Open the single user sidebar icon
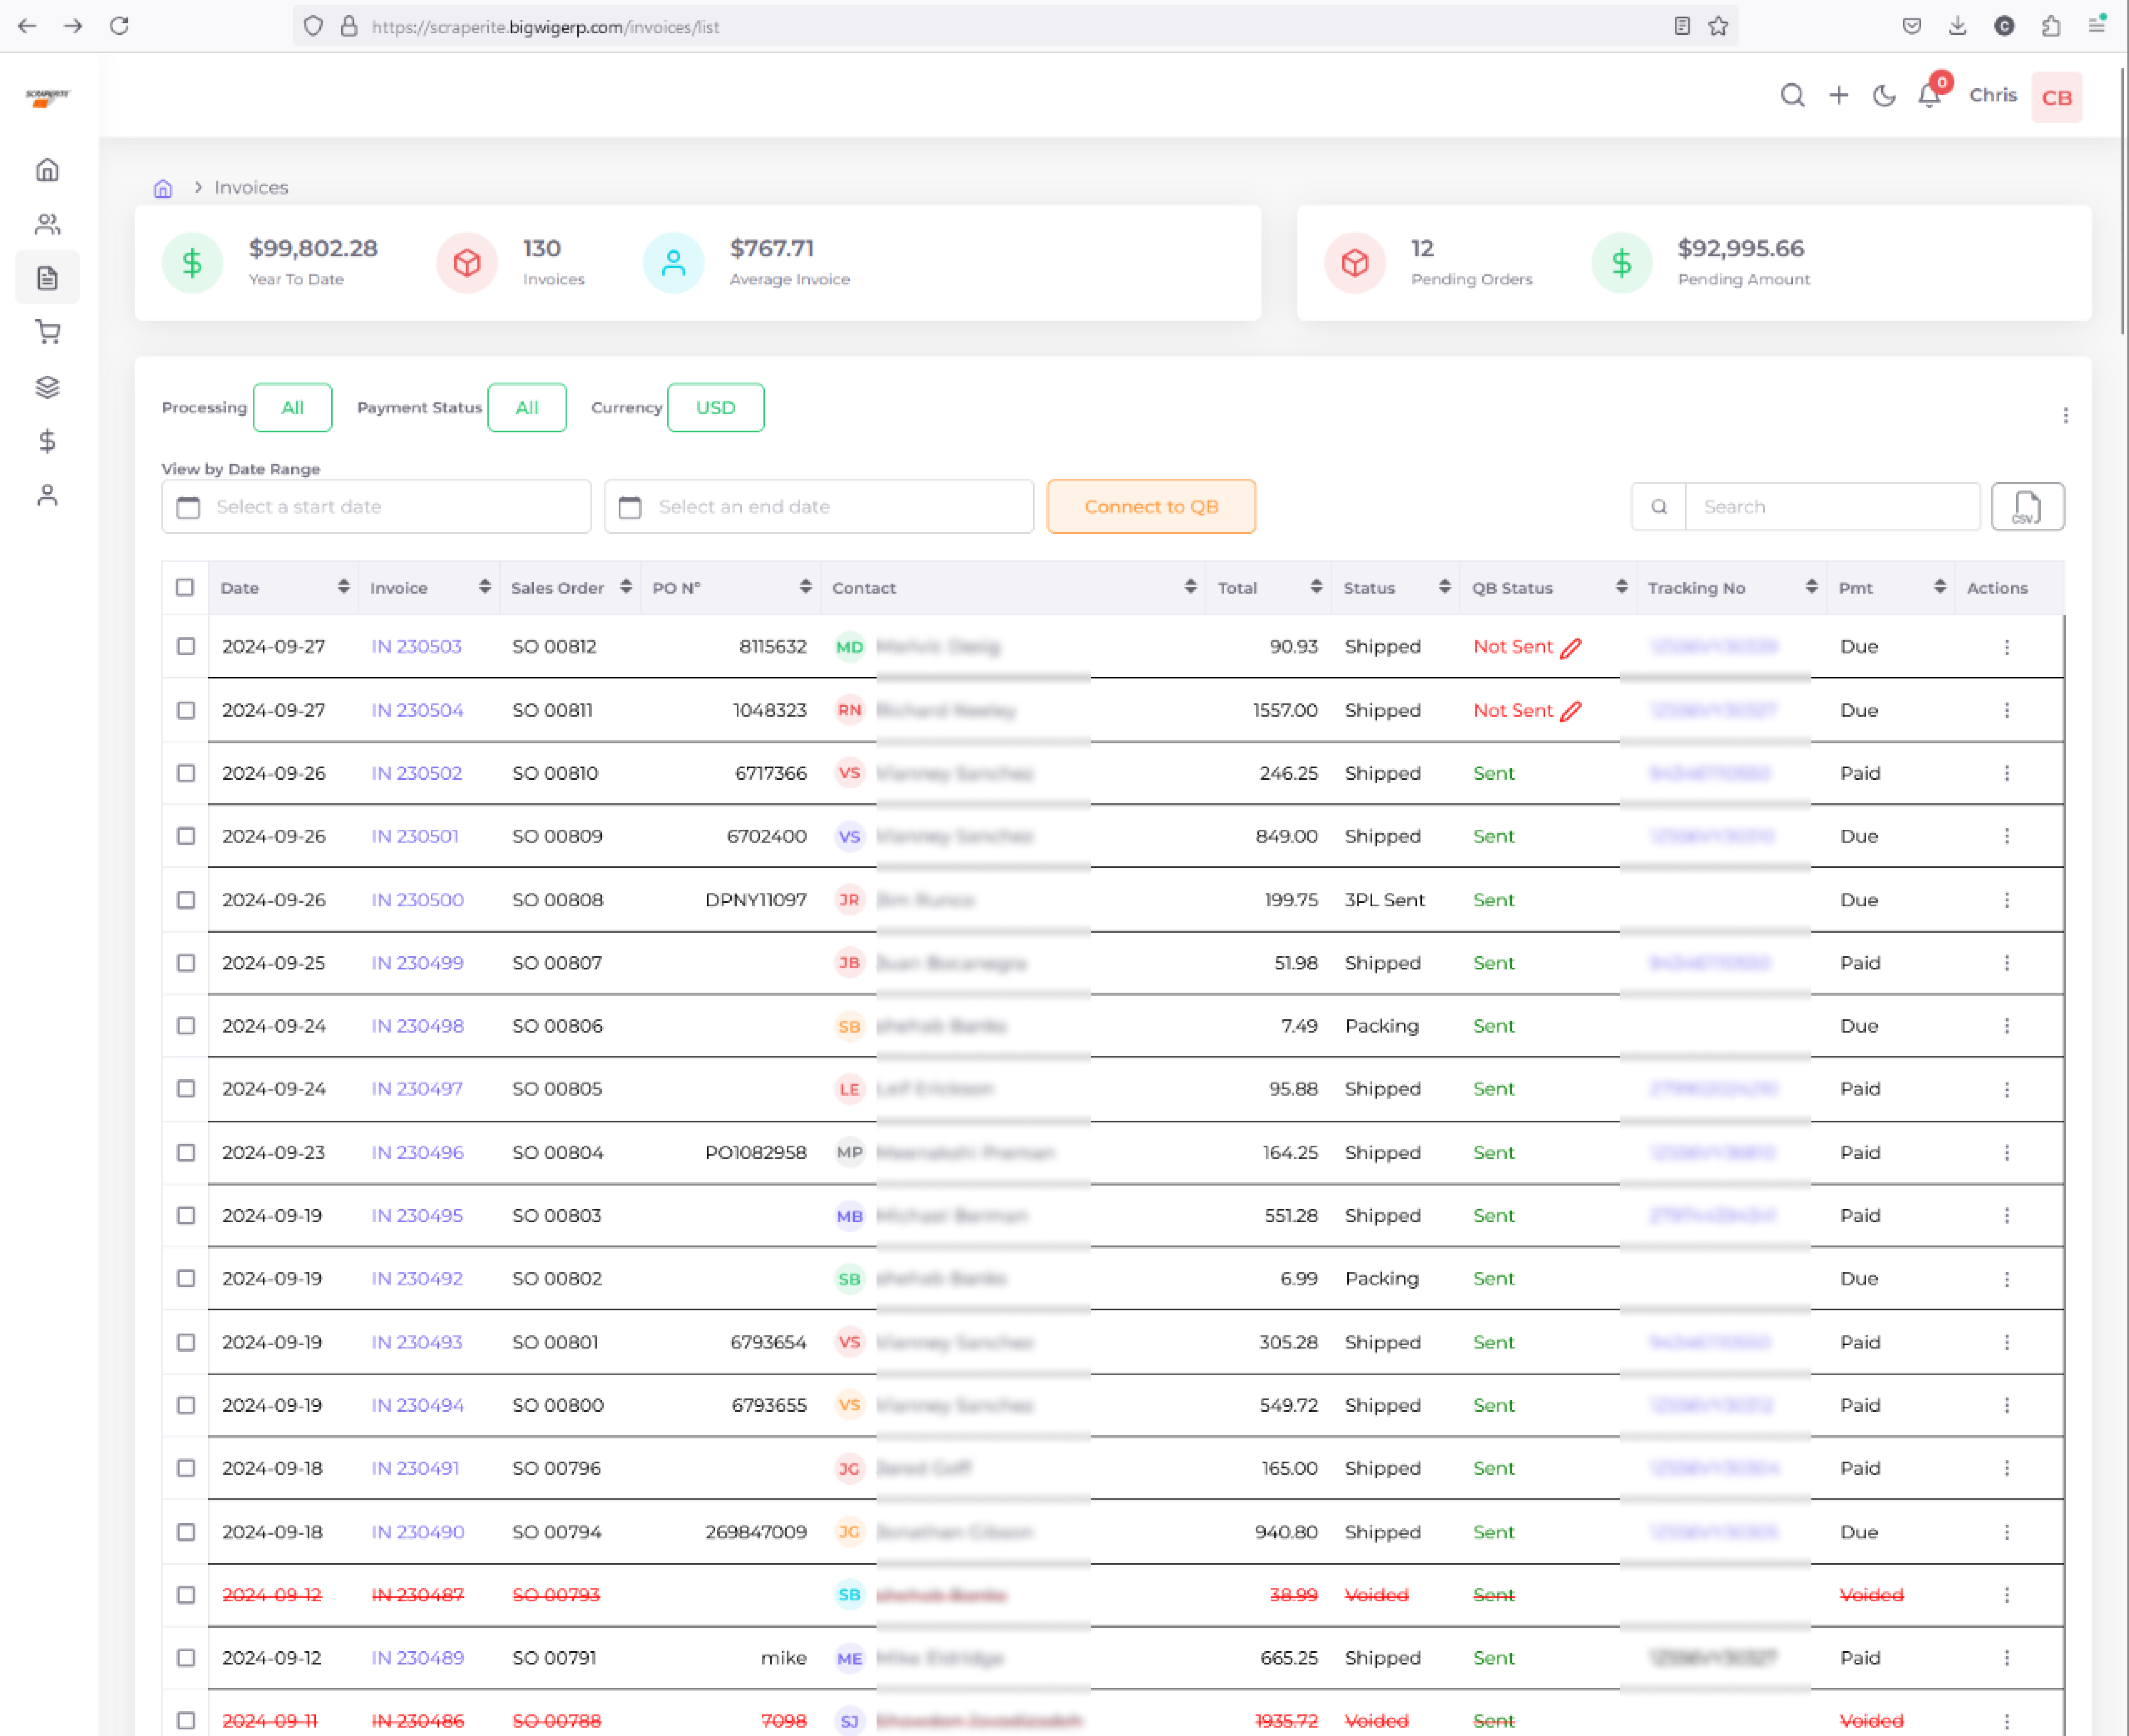2129x1736 pixels. point(47,495)
